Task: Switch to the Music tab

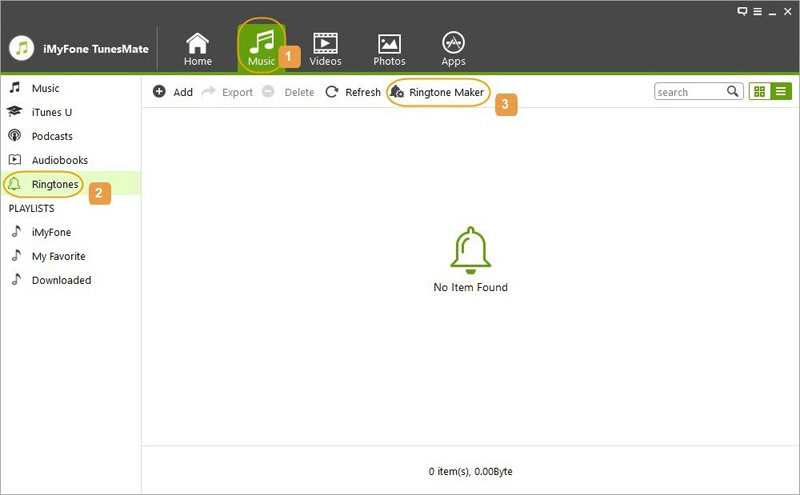Action: pyautogui.click(x=262, y=49)
